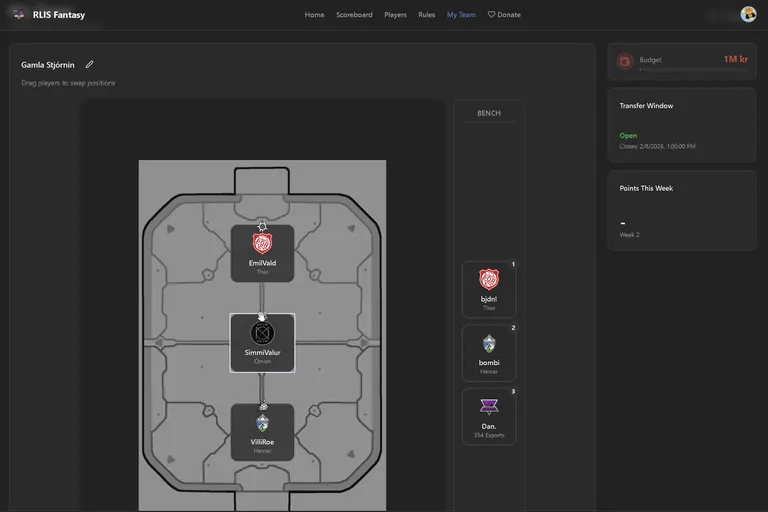Click VilliRoe's Hamar team crest
This screenshot has height=512, width=768.
pos(262,423)
